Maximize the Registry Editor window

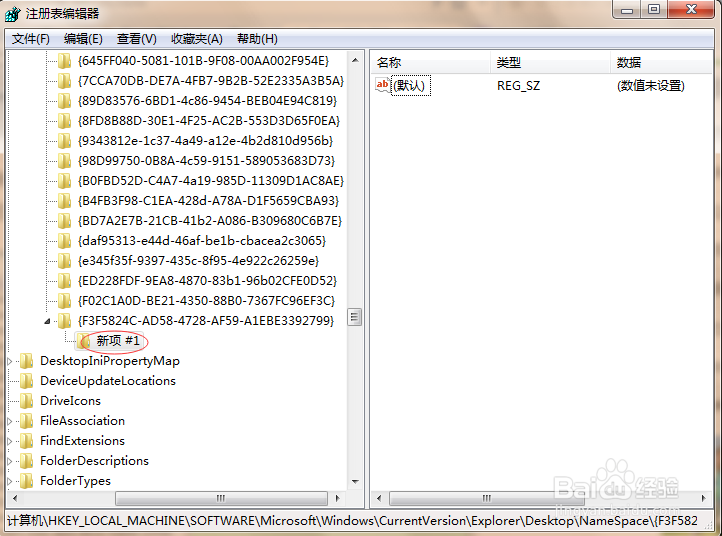click(654, 10)
